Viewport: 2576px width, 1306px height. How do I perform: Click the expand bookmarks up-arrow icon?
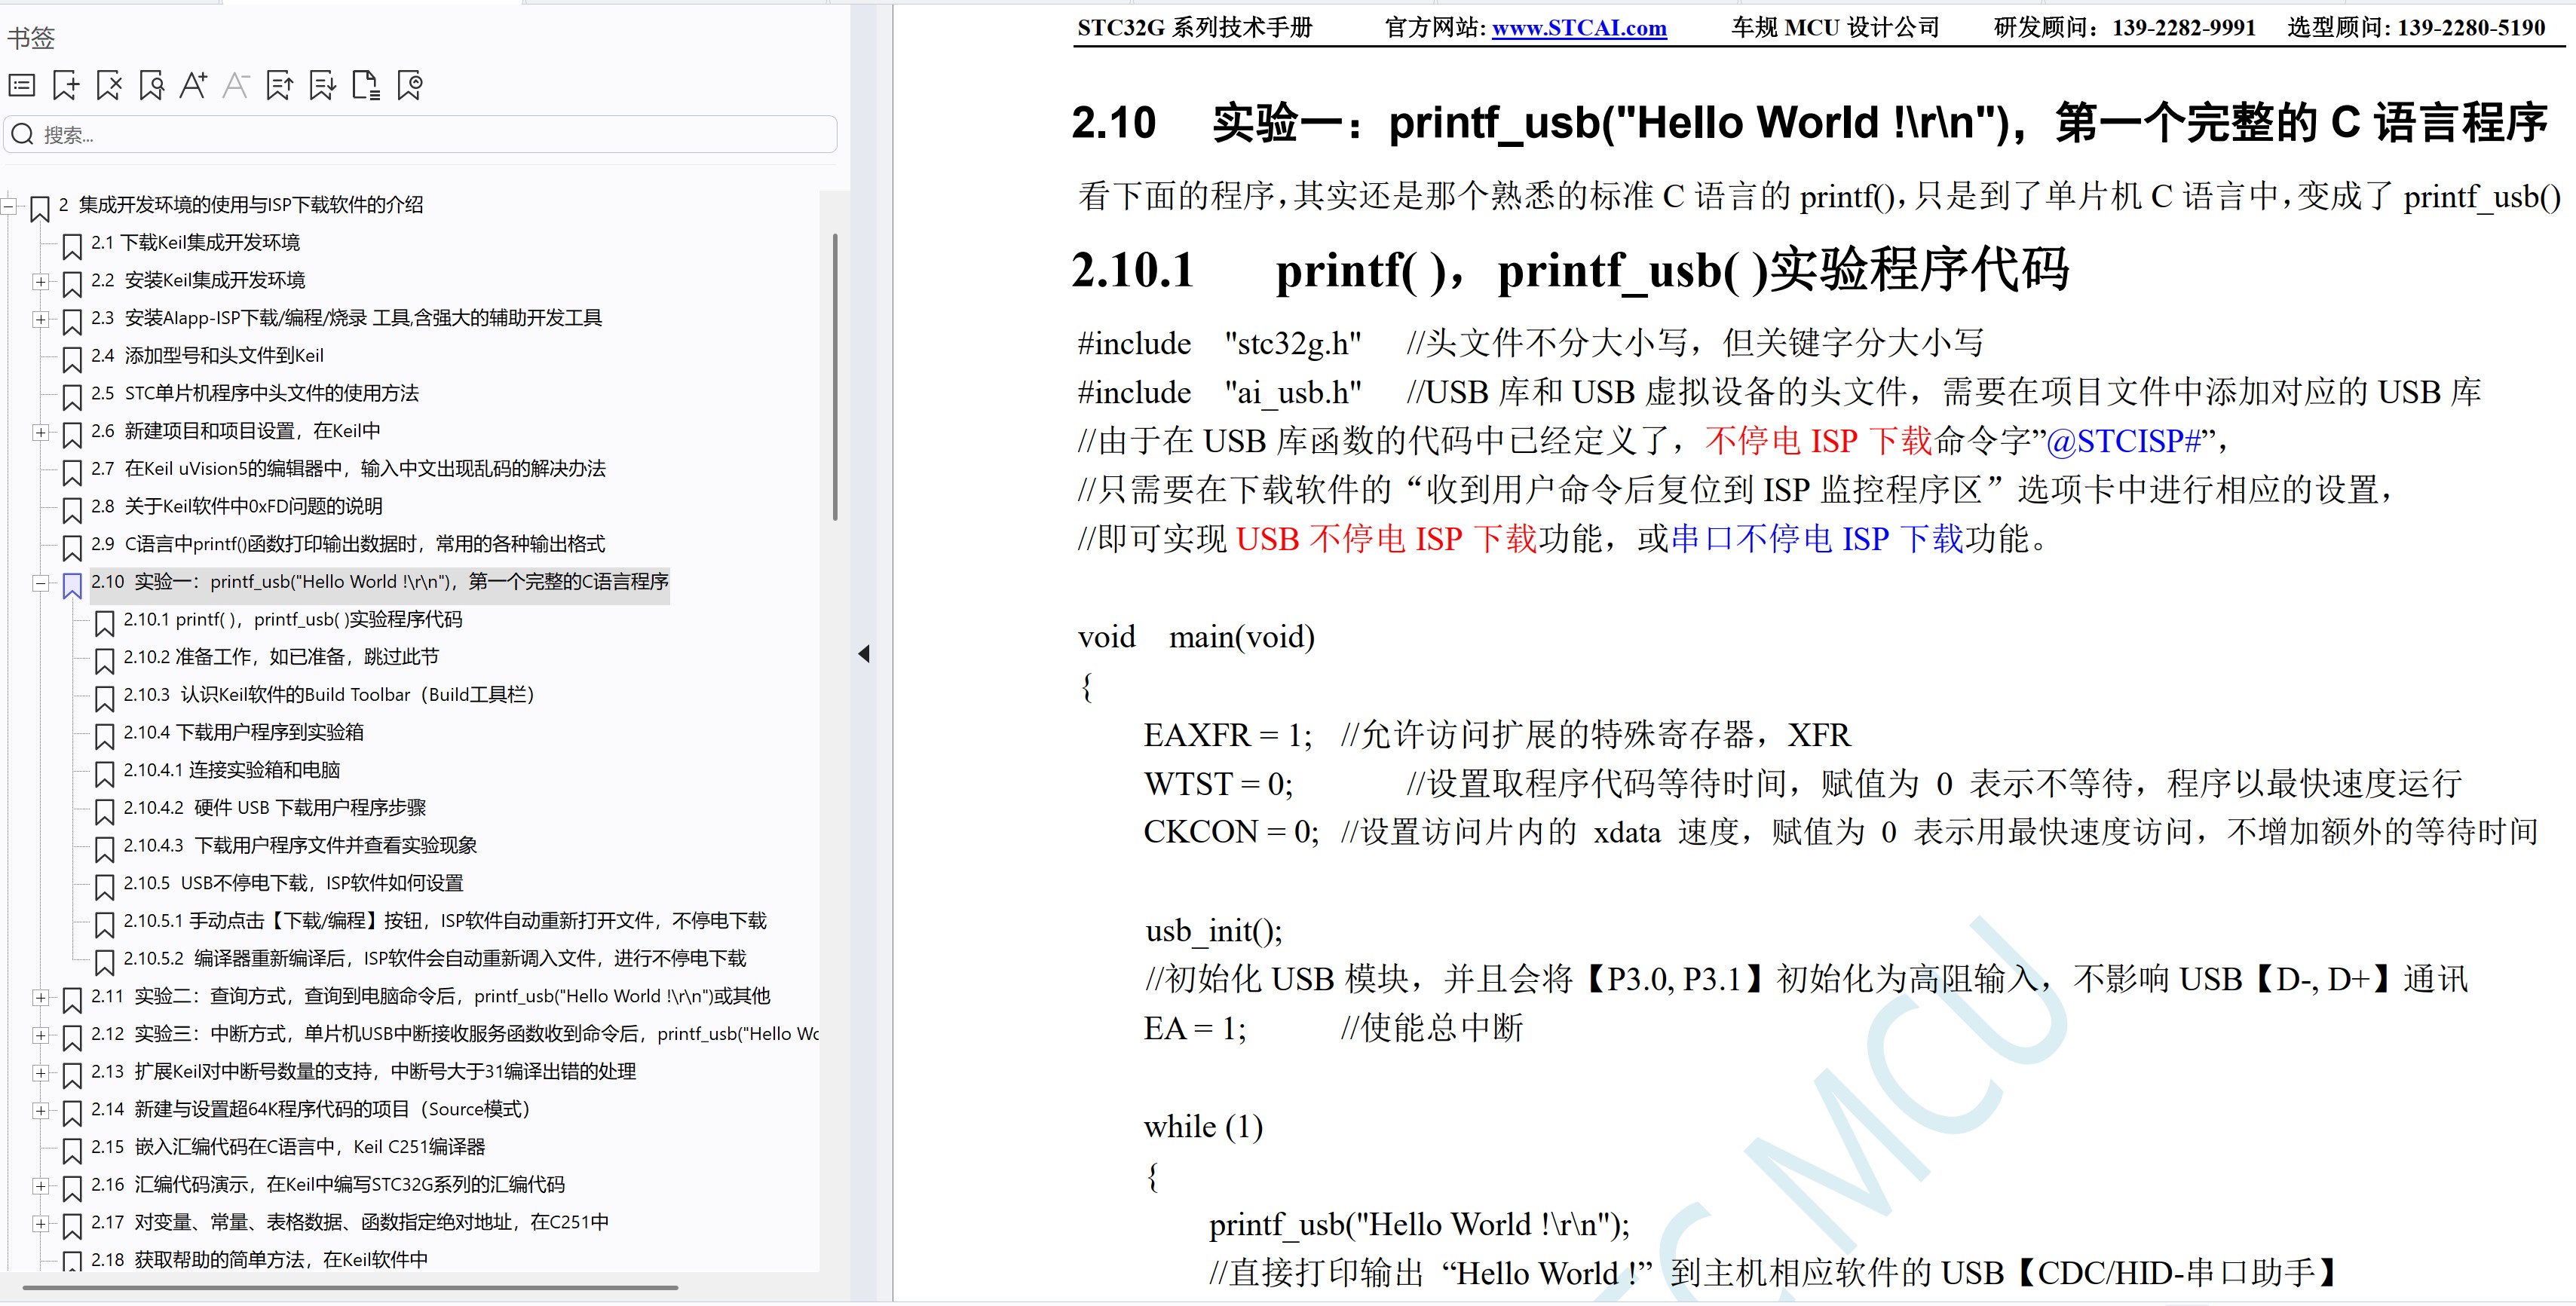point(280,86)
